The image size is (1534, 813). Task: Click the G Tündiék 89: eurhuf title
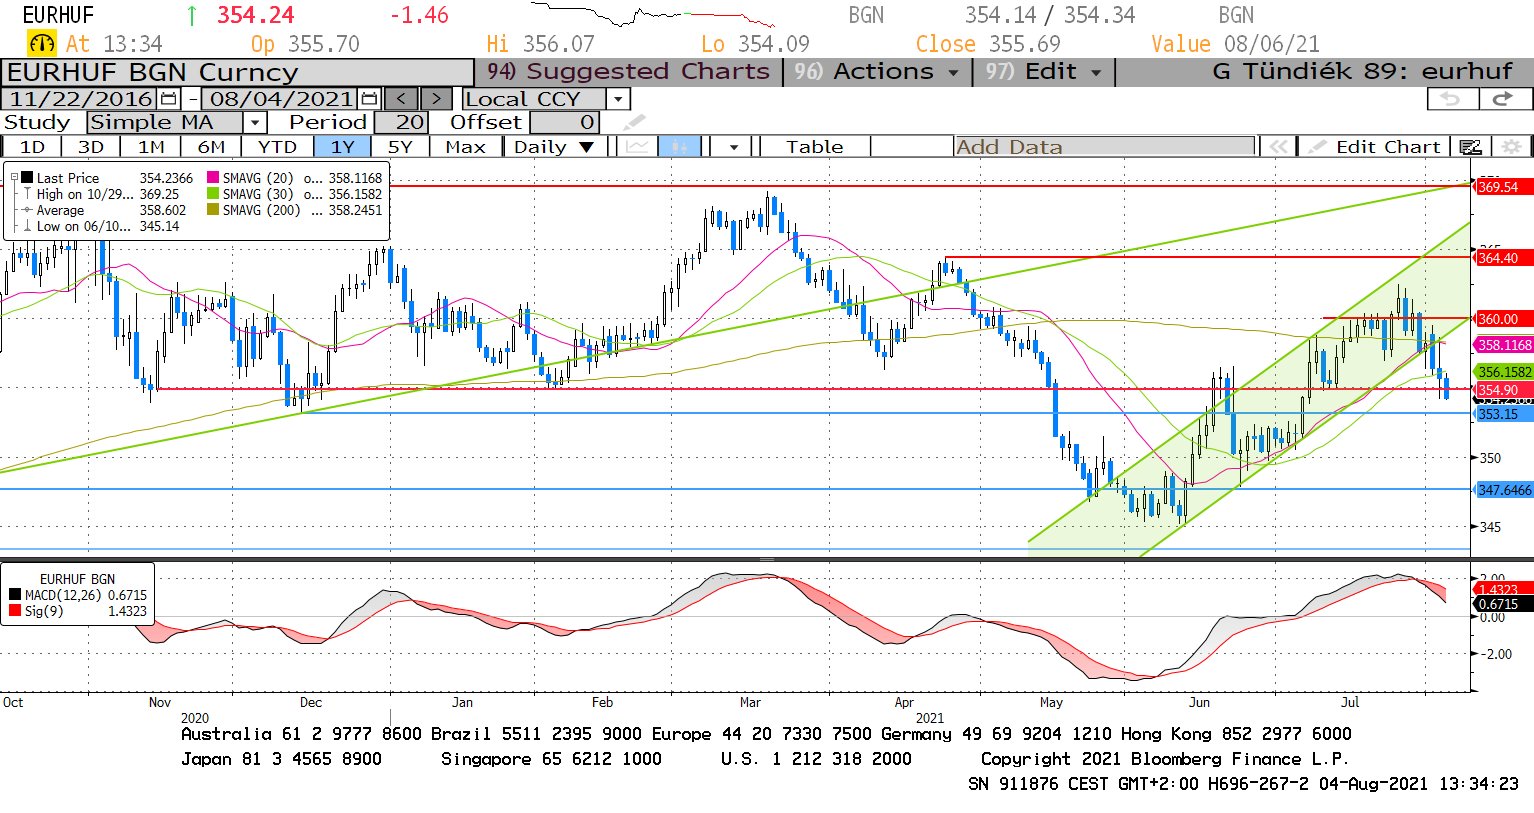point(1362,72)
